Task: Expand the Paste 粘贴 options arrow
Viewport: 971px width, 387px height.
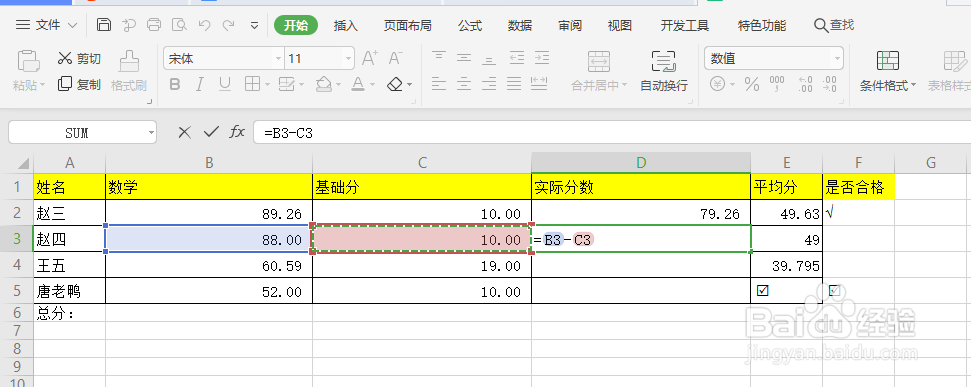Action: pyautogui.click(x=43, y=85)
